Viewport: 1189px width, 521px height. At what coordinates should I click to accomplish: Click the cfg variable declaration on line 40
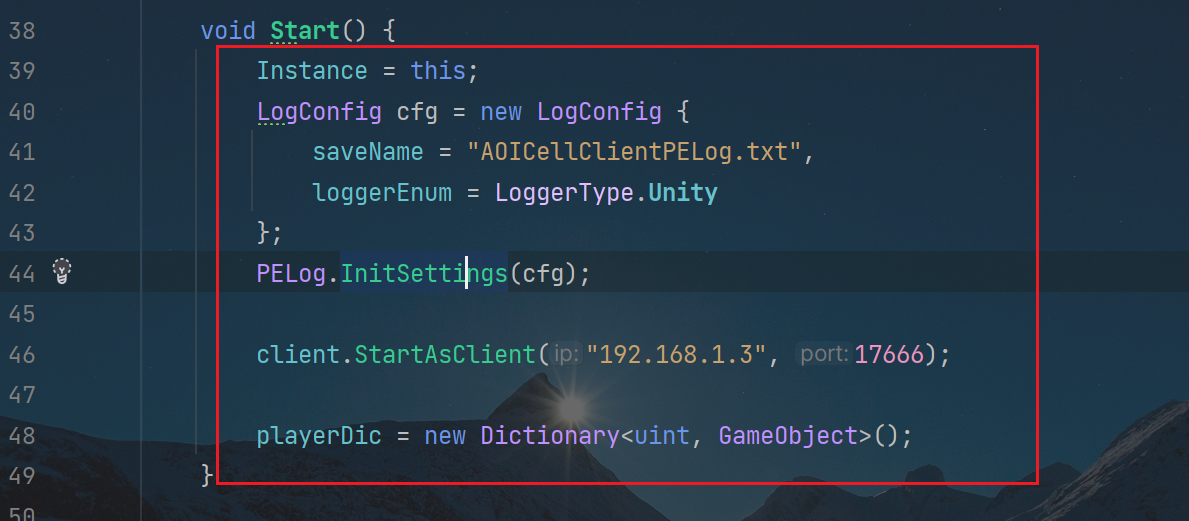tap(417, 112)
